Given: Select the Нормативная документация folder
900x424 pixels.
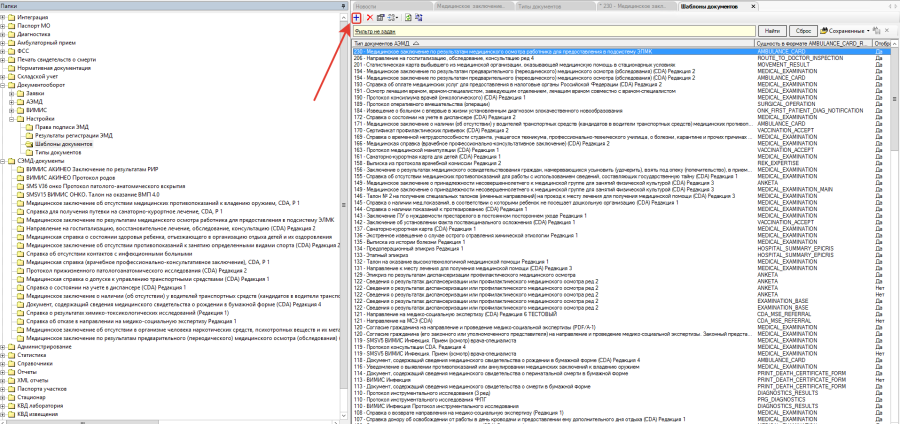Looking at the screenshot, I should [x=53, y=68].
